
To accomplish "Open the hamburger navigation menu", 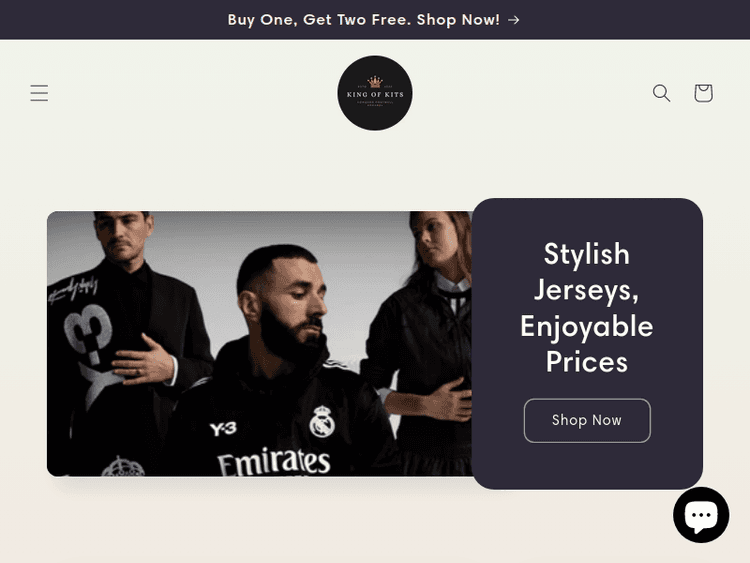I will (x=39, y=93).
